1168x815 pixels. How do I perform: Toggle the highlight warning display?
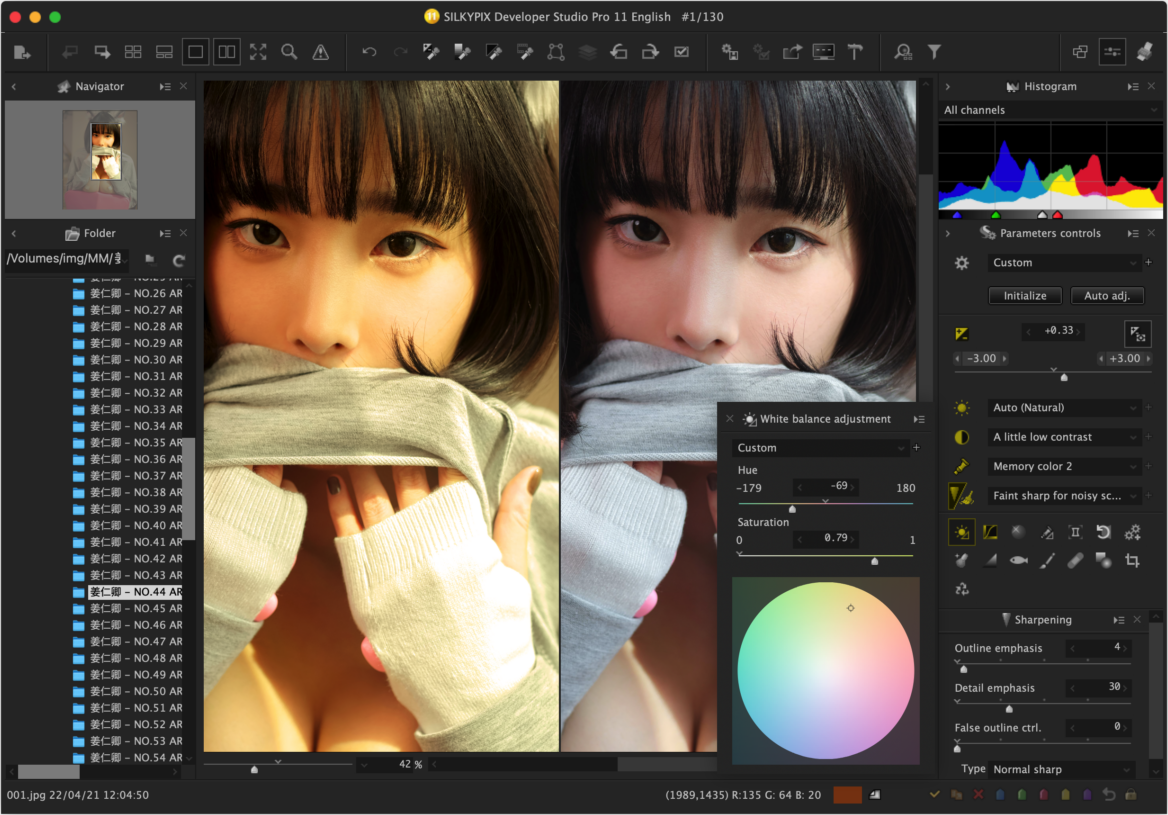tap(320, 52)
